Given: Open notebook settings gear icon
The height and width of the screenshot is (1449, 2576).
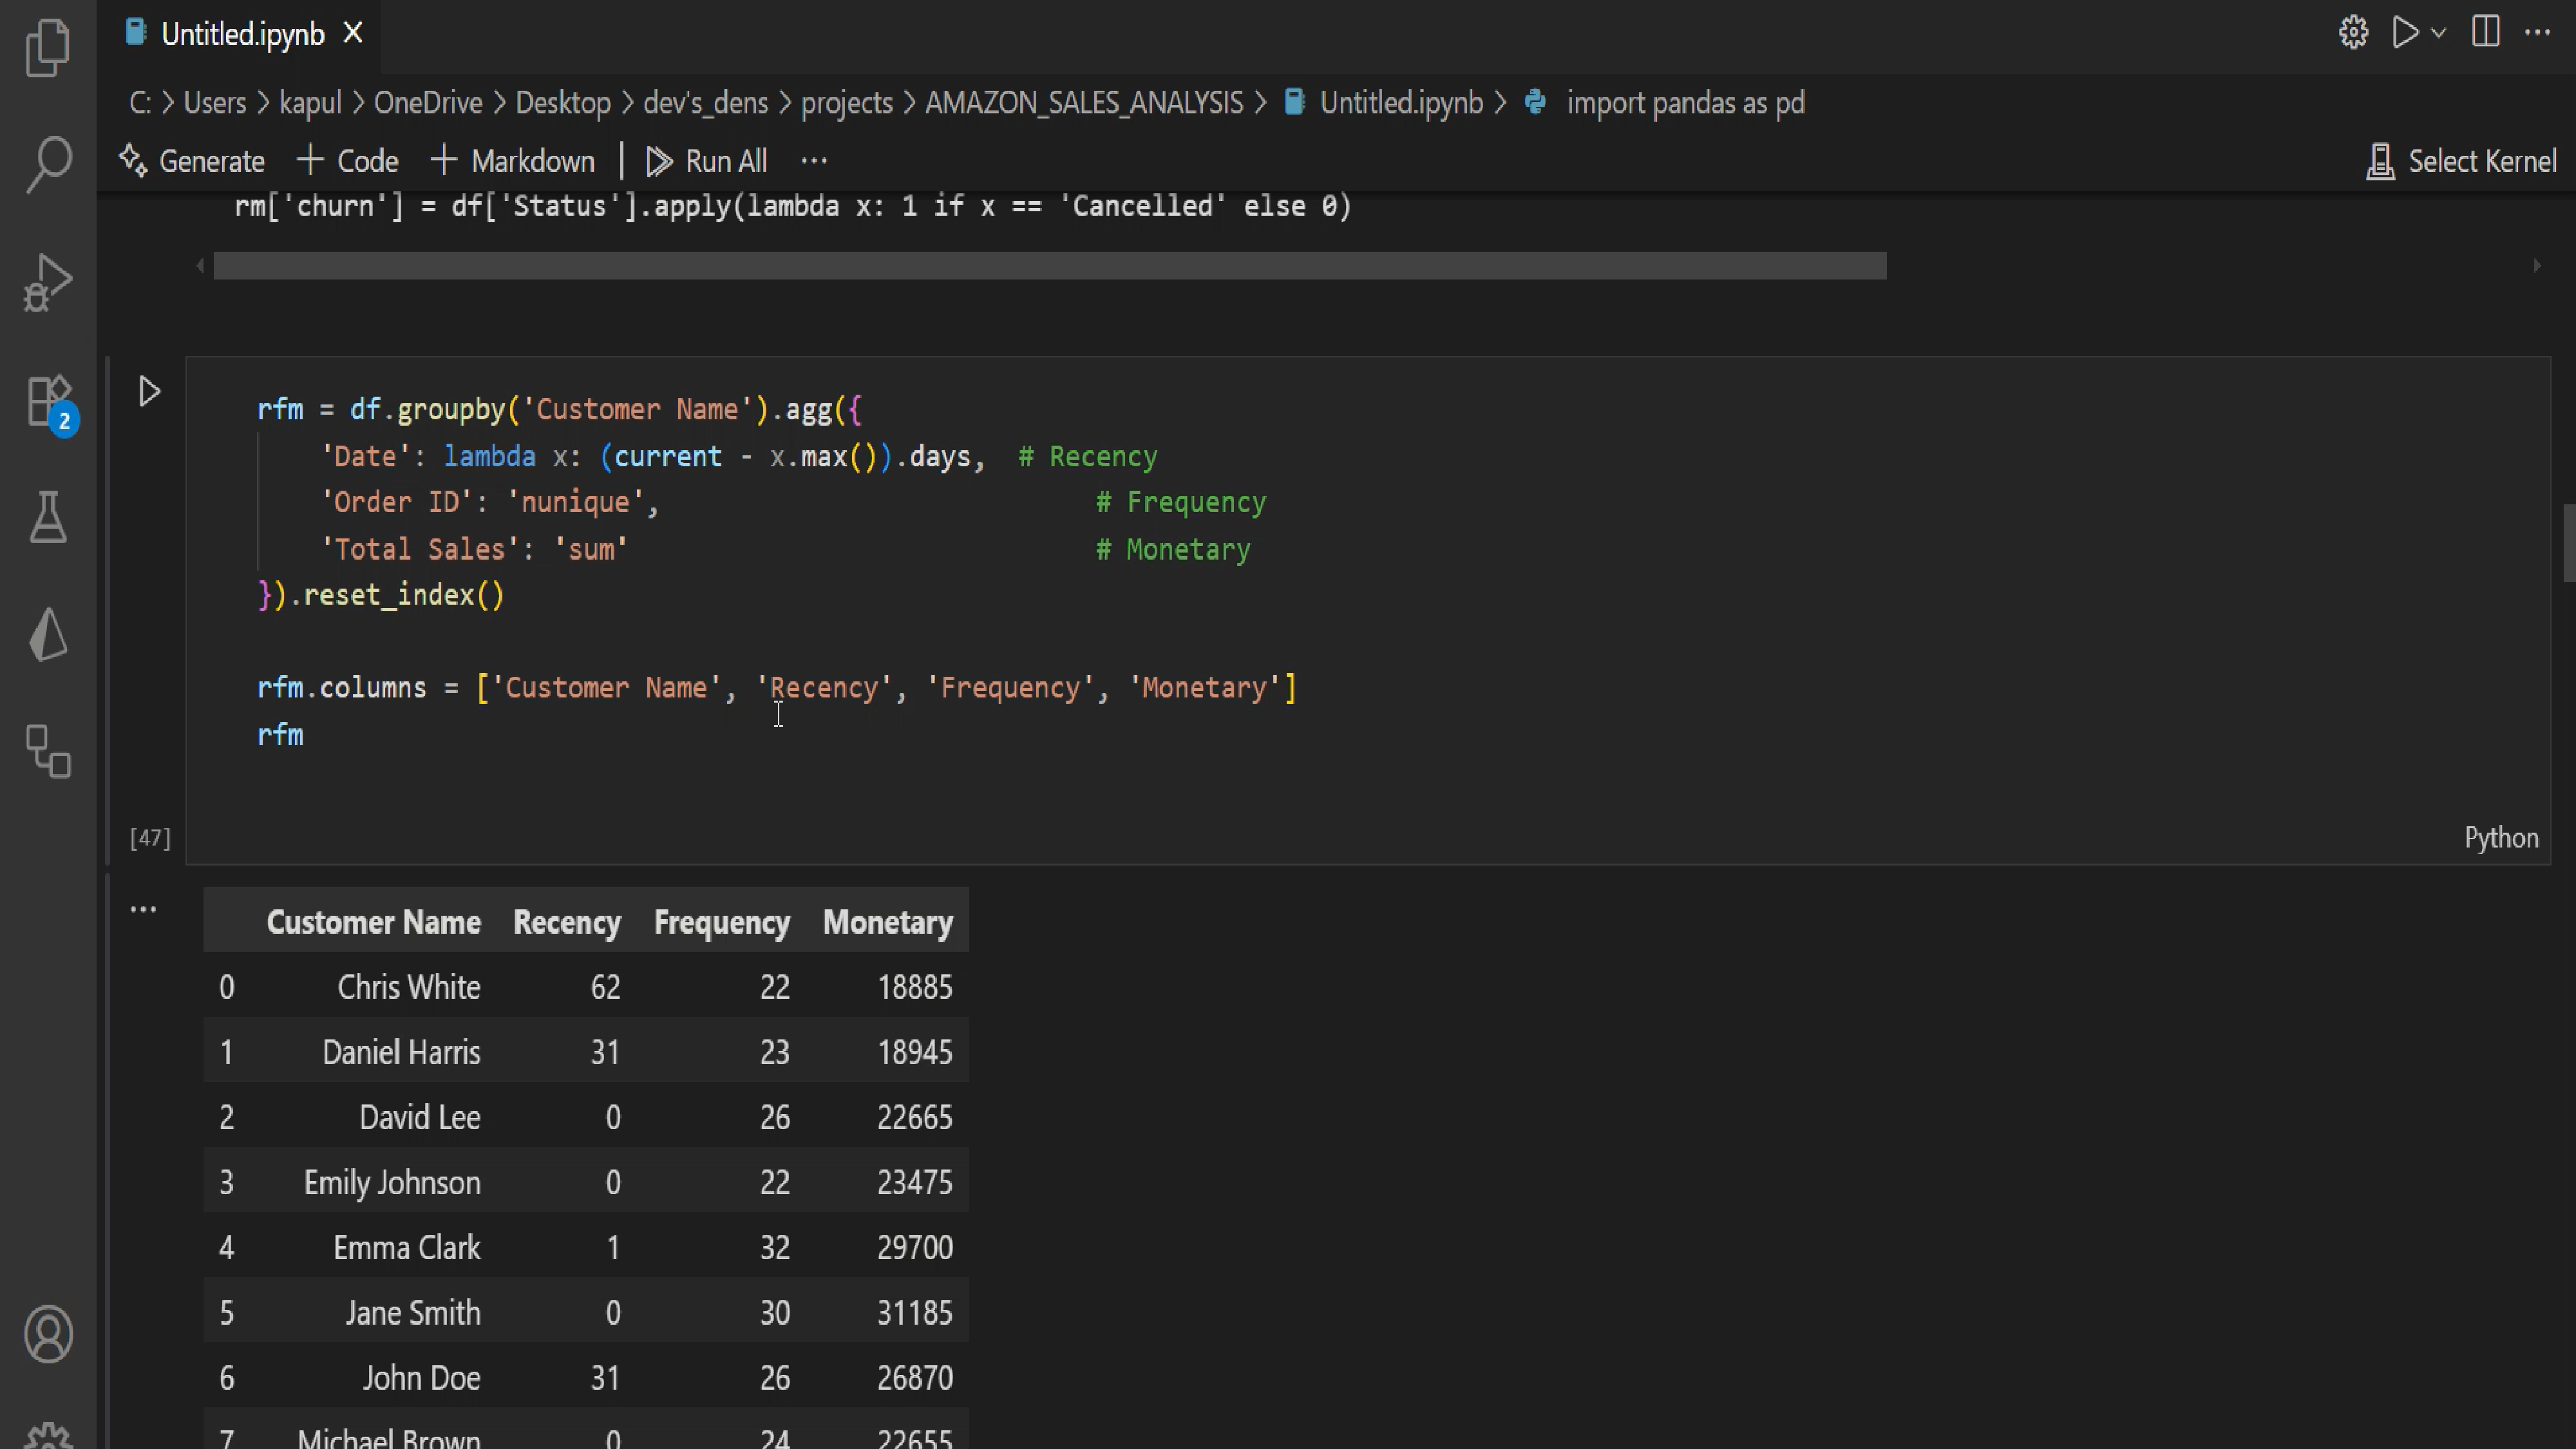Looking at the screenshot, I should click(2353, 33).
